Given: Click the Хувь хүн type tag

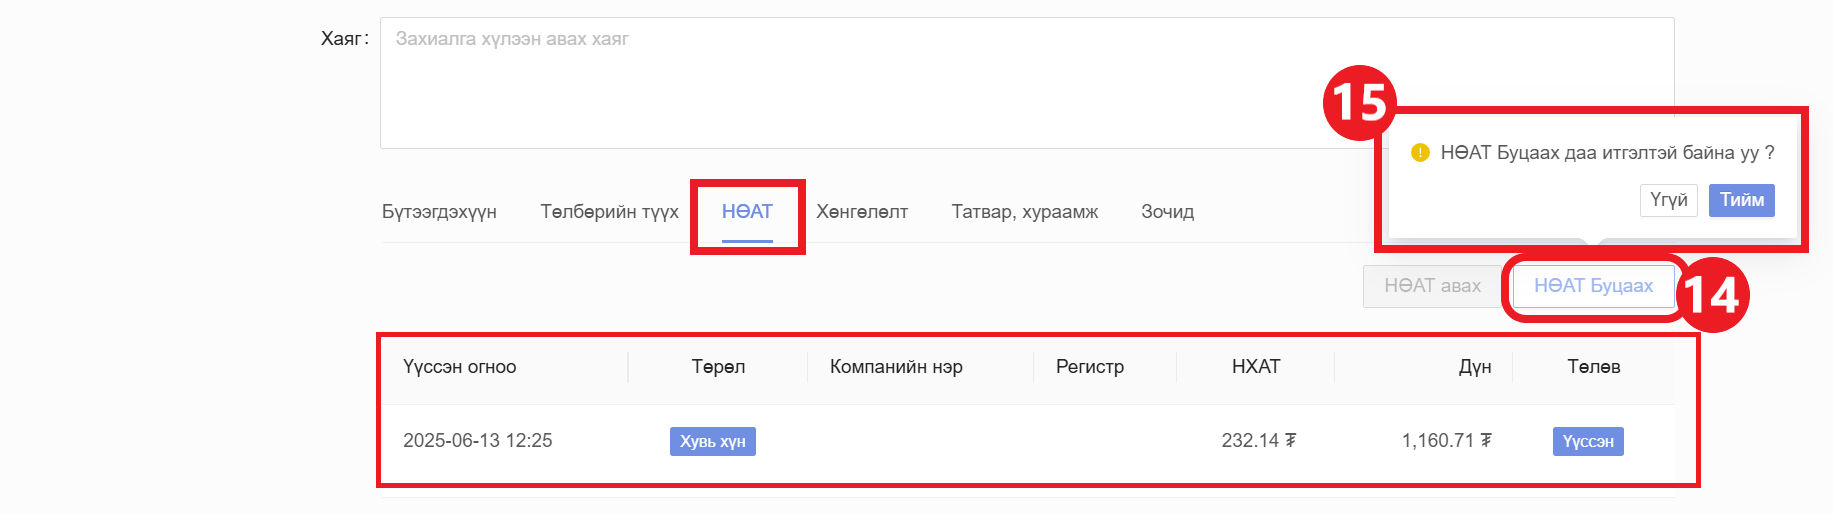Looking at the screenshot, I should click(x=712, y=441).
